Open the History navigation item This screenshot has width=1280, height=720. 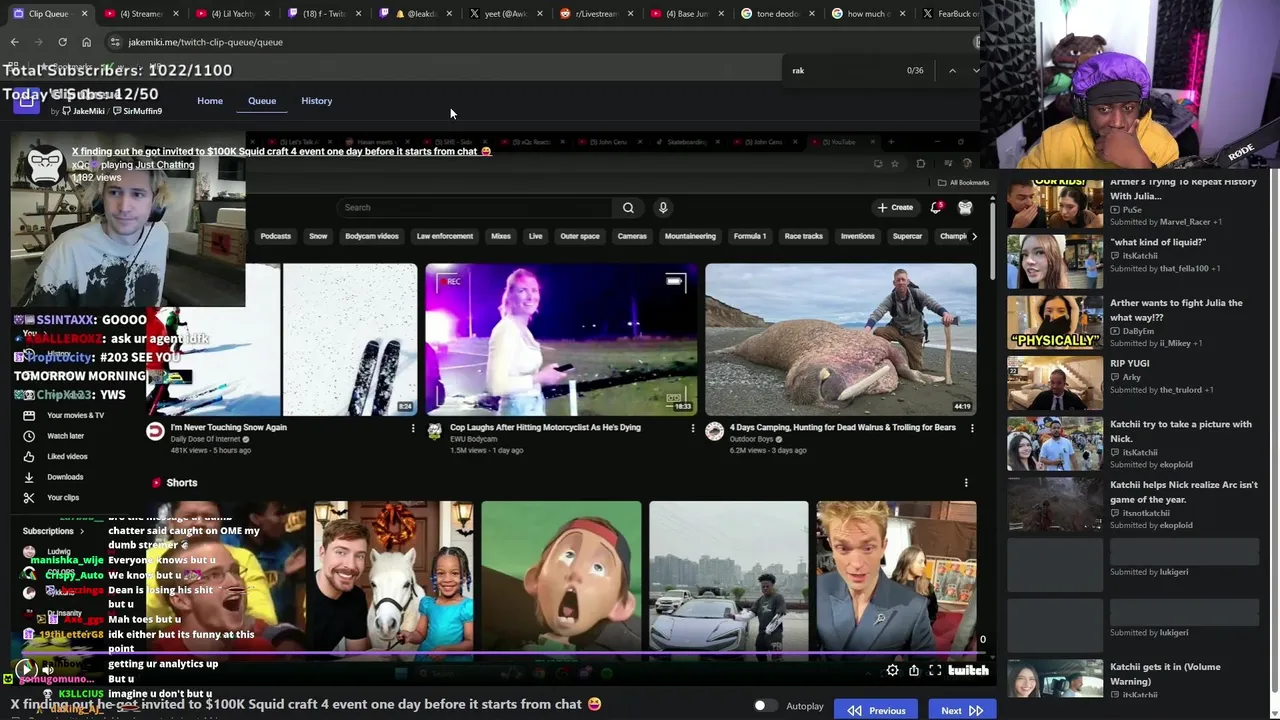coord(317,101)
